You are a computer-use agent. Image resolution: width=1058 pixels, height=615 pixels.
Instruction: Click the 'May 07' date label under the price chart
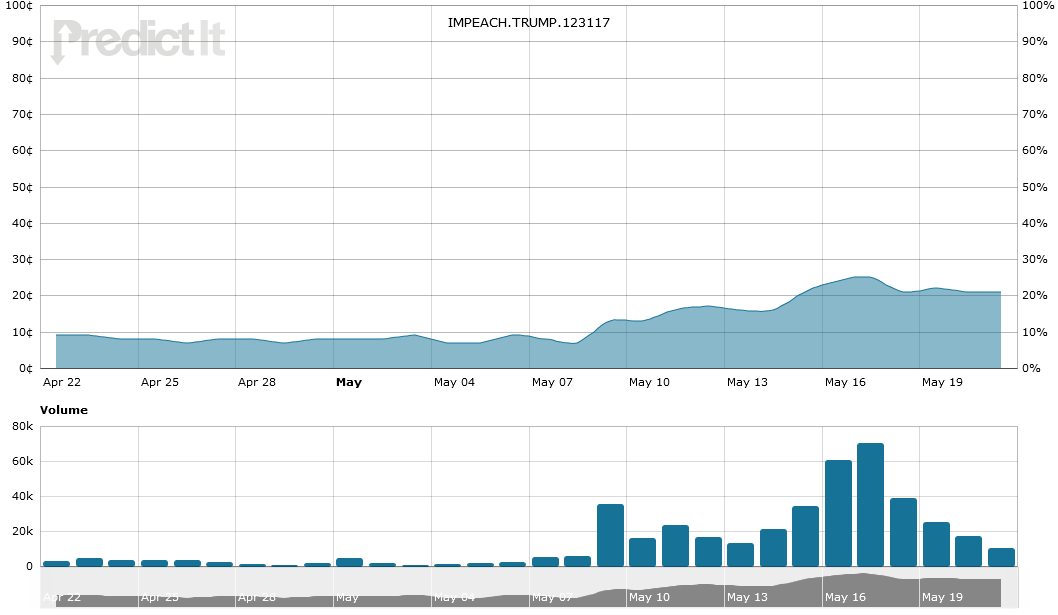coord(552,382)
